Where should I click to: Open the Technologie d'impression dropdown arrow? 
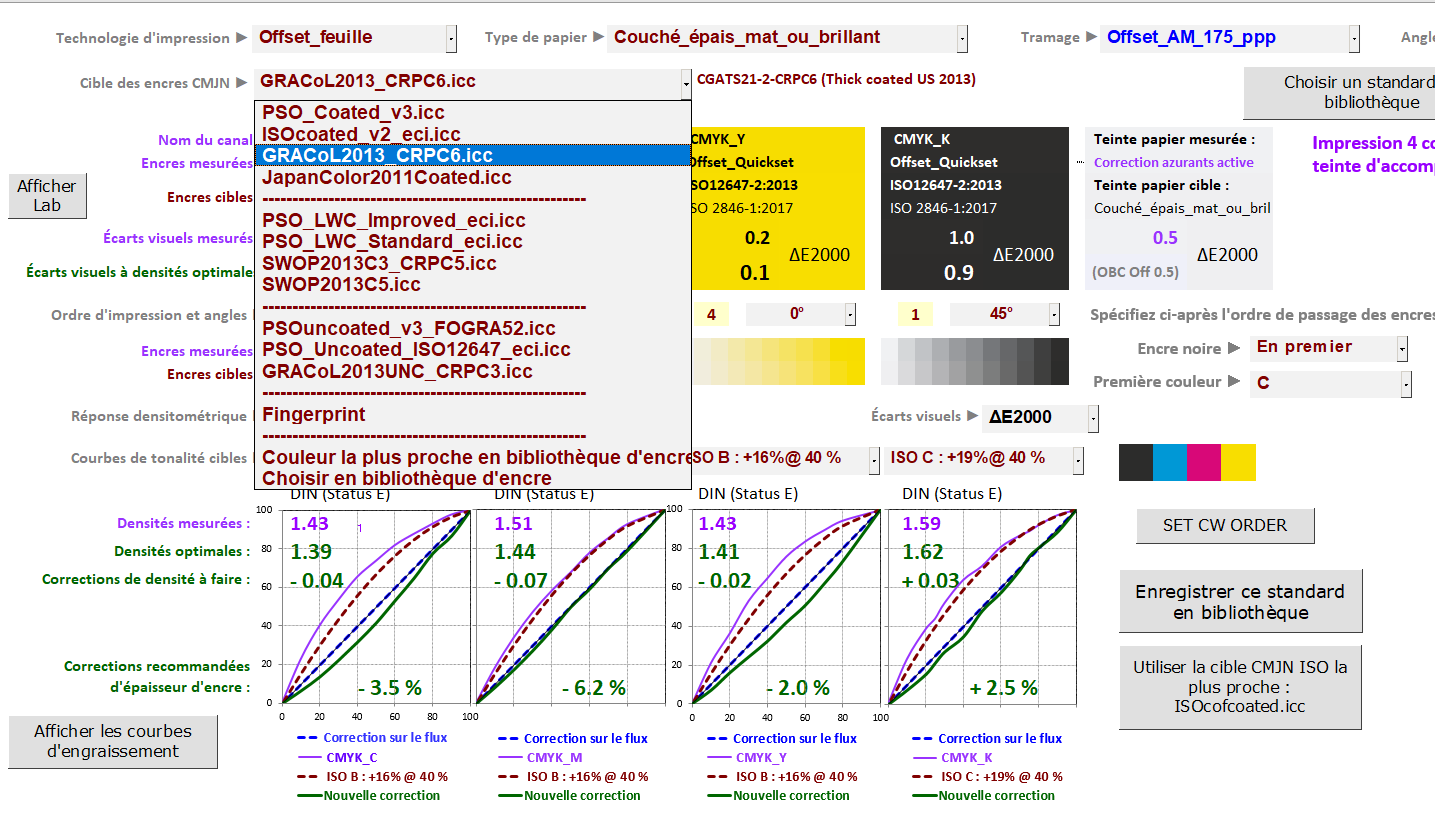click(x=451, y=38)
